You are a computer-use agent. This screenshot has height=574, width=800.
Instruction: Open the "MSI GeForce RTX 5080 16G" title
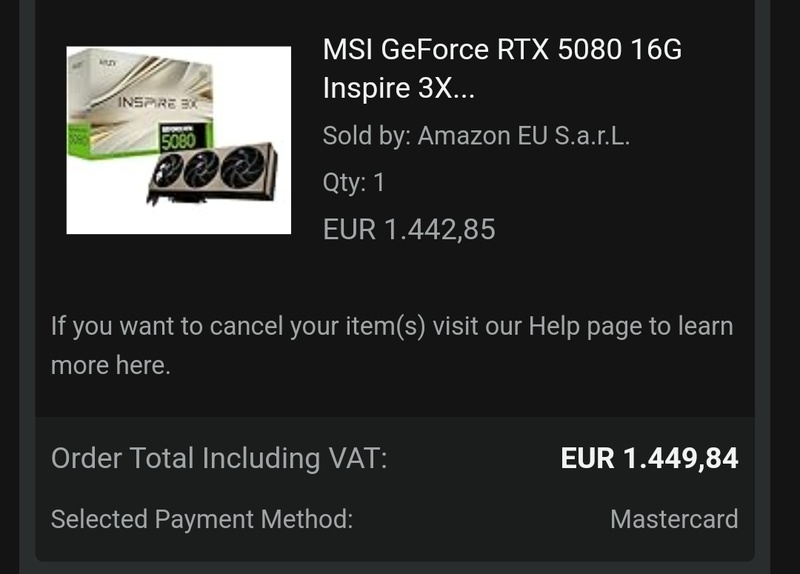pos(502,49)
